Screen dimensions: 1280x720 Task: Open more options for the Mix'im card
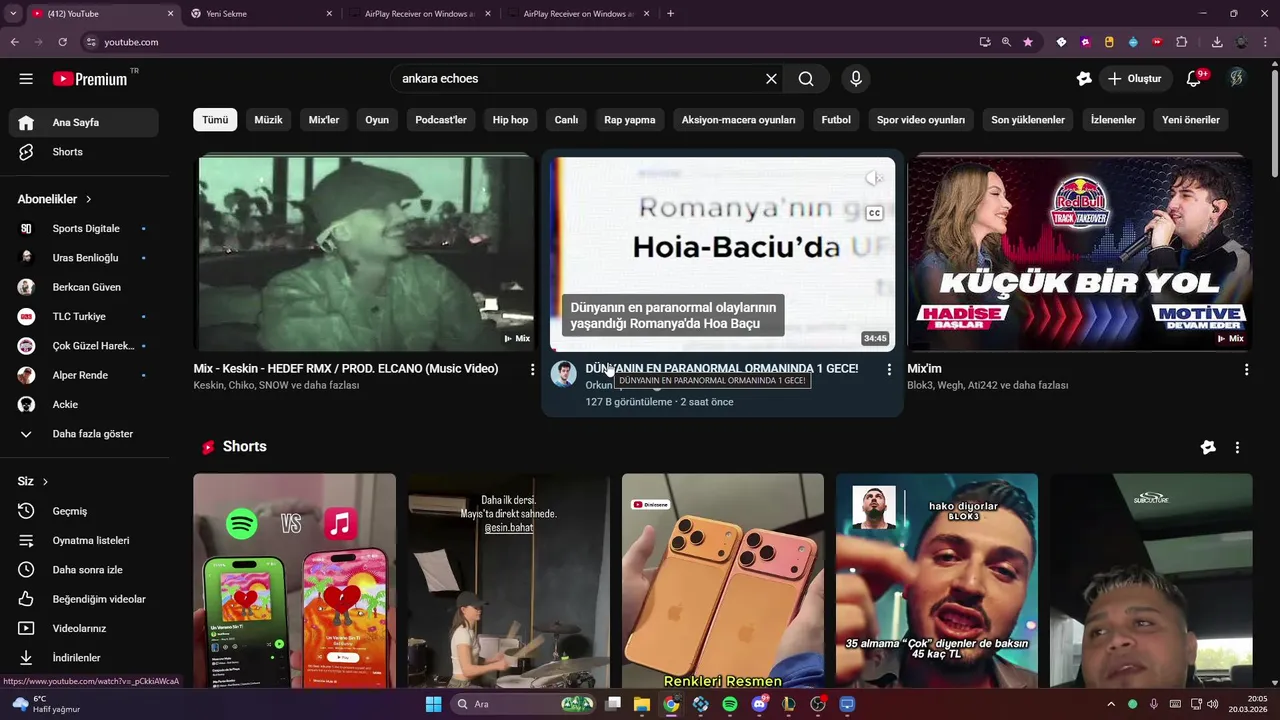1246,369
